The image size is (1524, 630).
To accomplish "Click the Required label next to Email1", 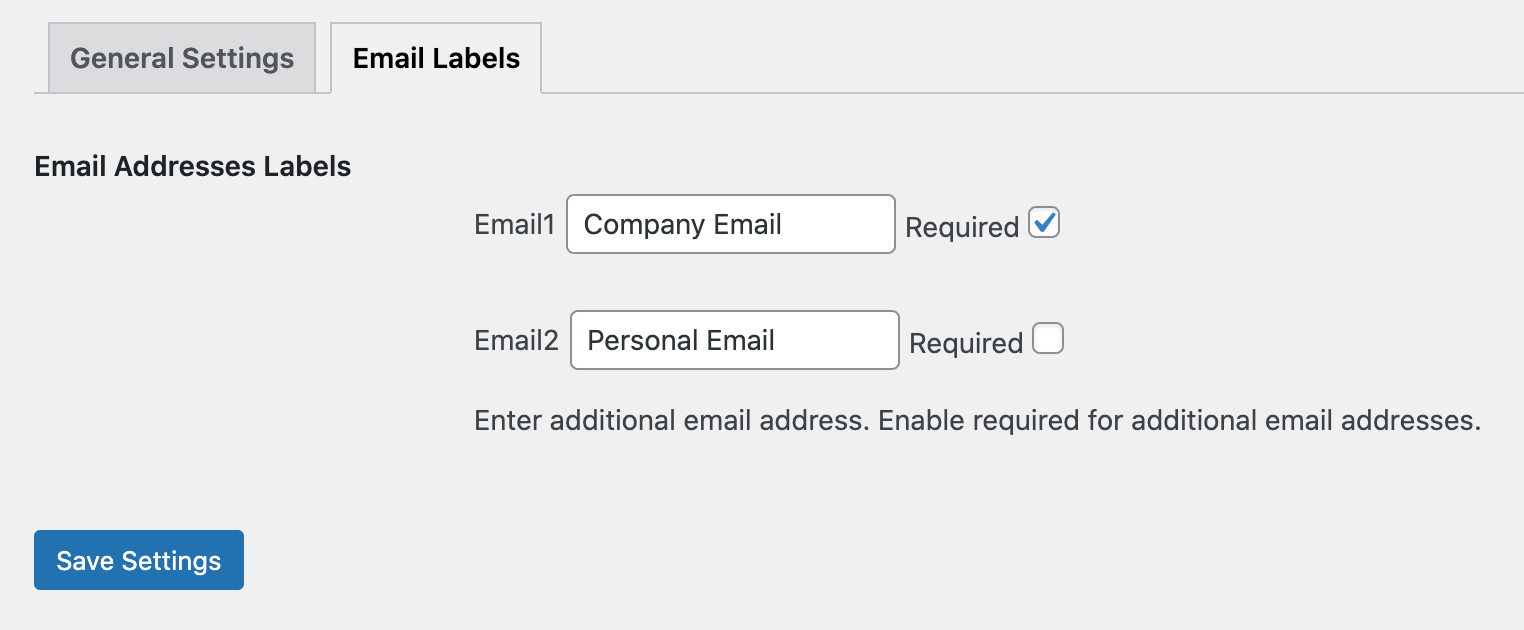I will click(x=960, y=227).
